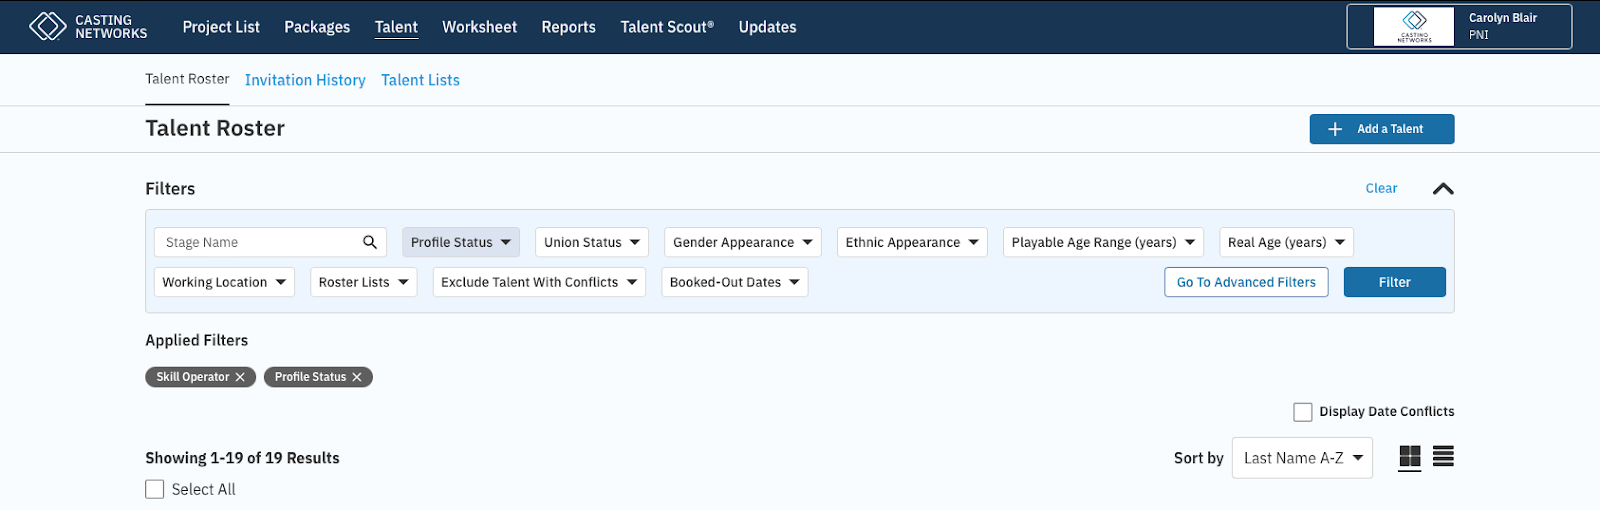Viewport: 1600px width, 510px height.
Task: Click into the Stage Name search field
Action: click(258, 242)
